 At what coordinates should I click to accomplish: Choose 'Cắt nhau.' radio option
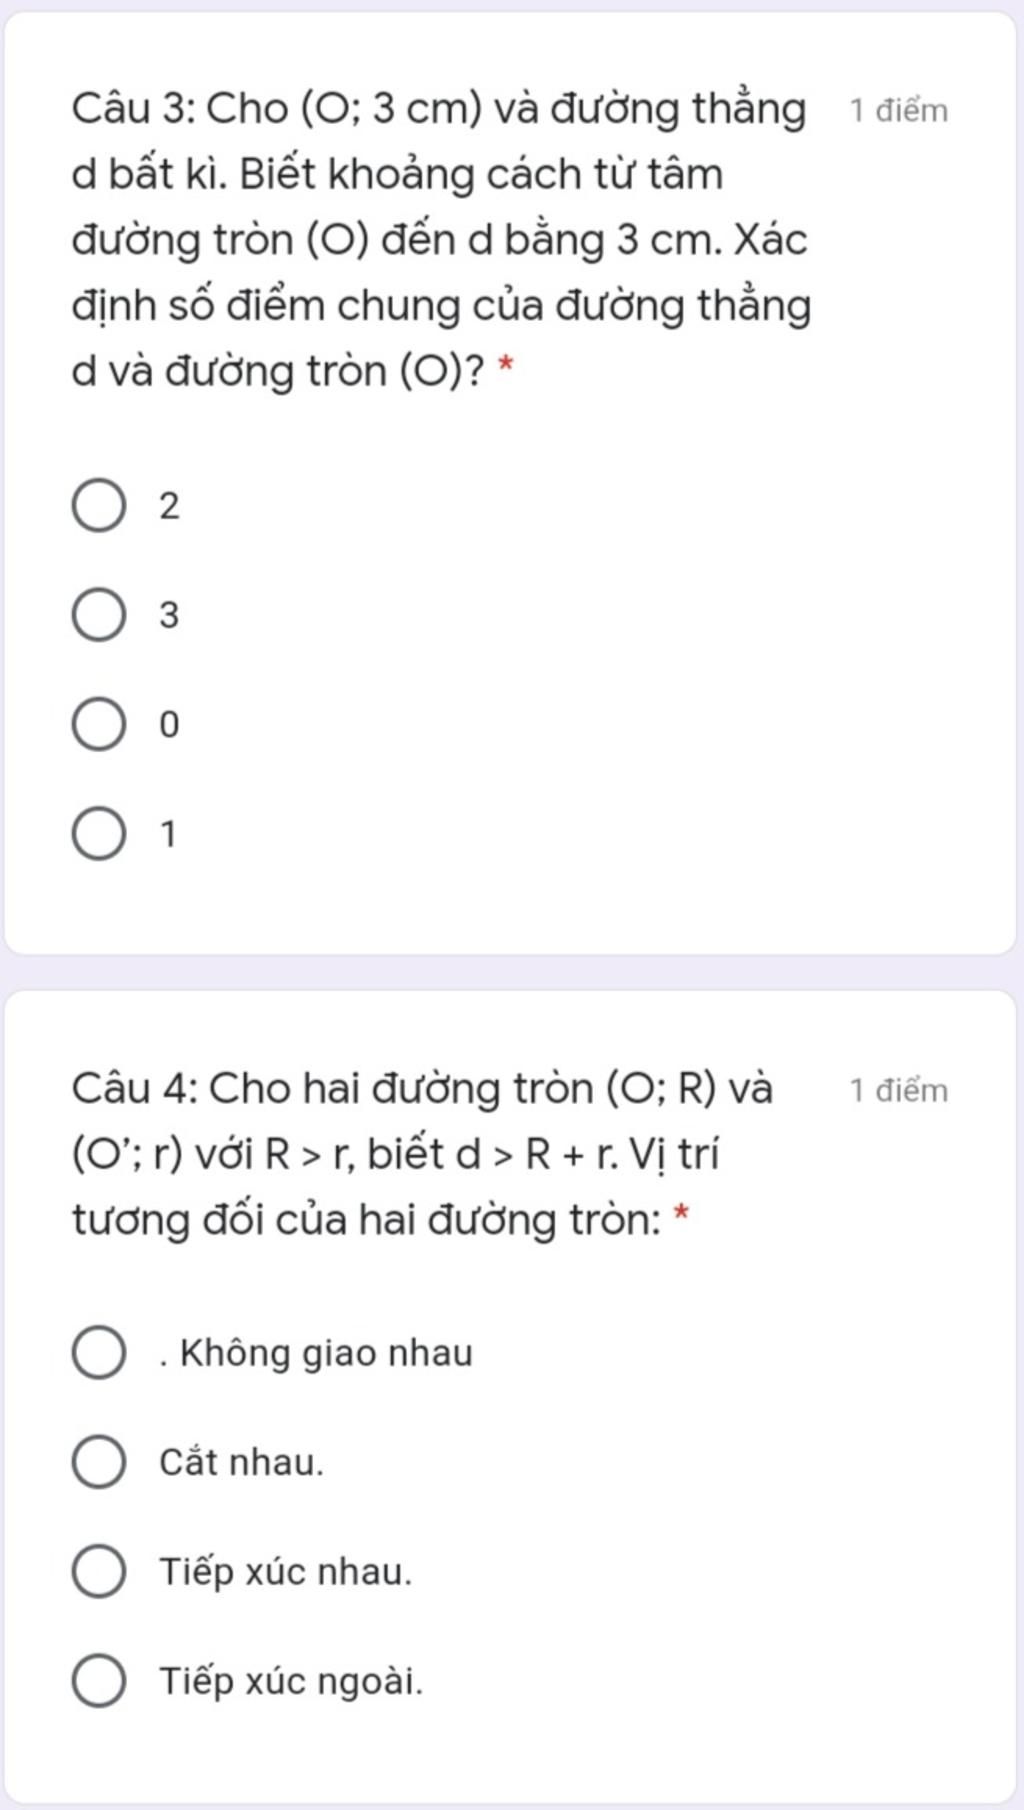[99, 1462]
